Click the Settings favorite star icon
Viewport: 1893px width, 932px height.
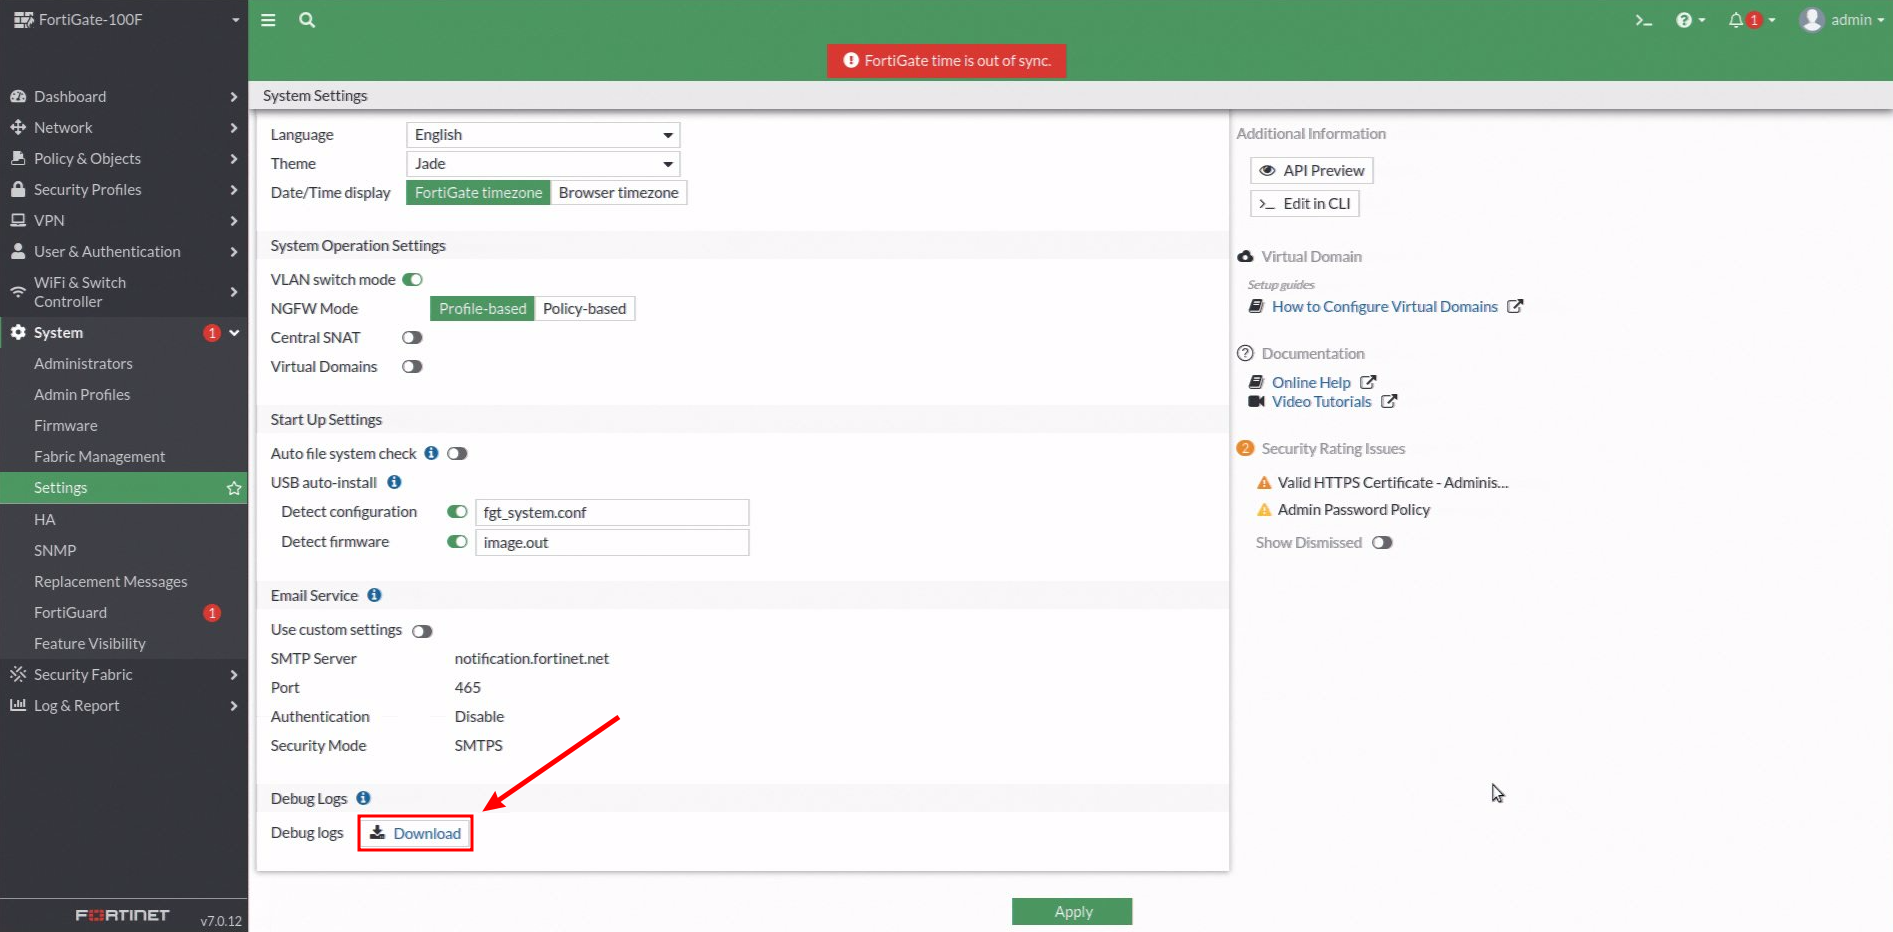point(234,488)
